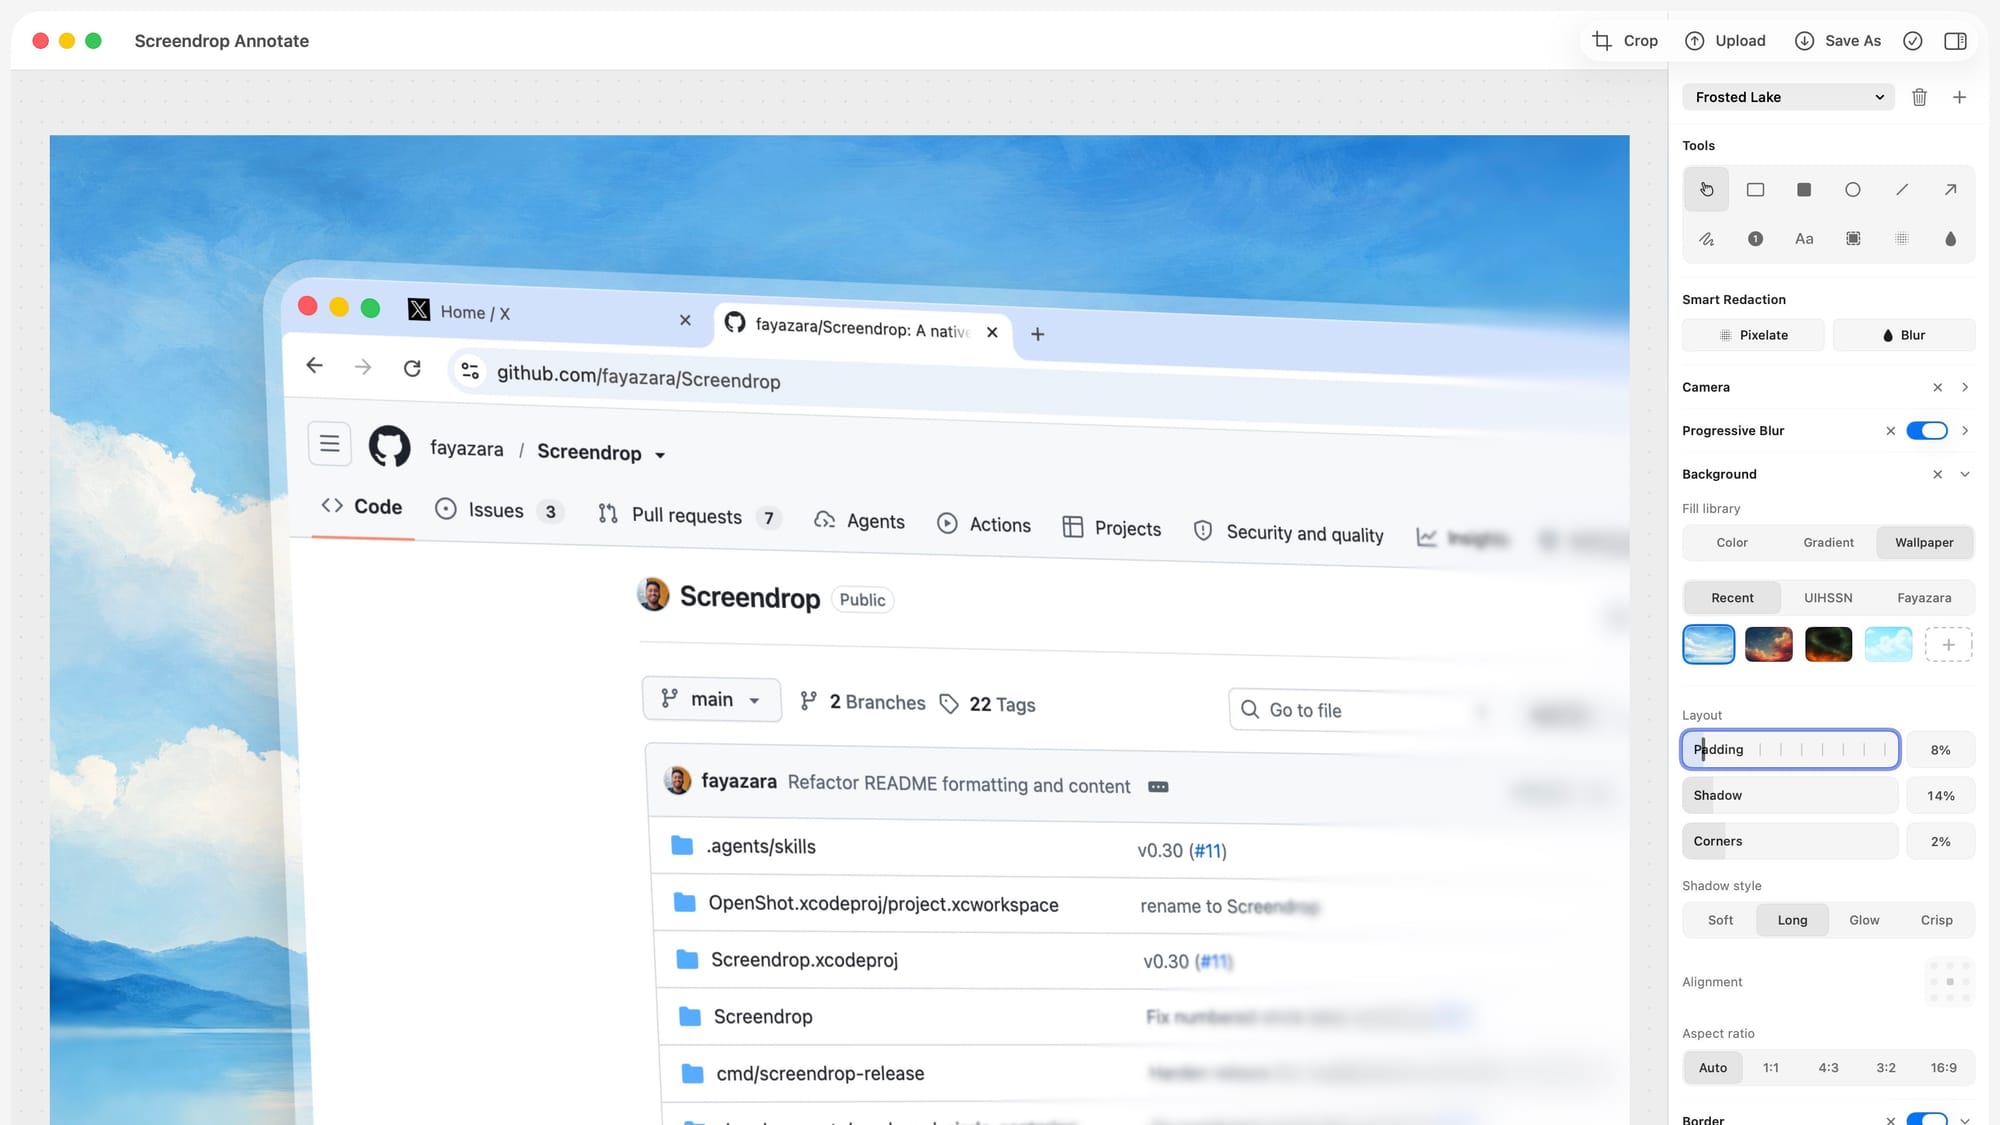The width and height of the screenshot is (2000, 1125).
Task: Select the outlined rectangle tool
Action: tap(1755, 189)
